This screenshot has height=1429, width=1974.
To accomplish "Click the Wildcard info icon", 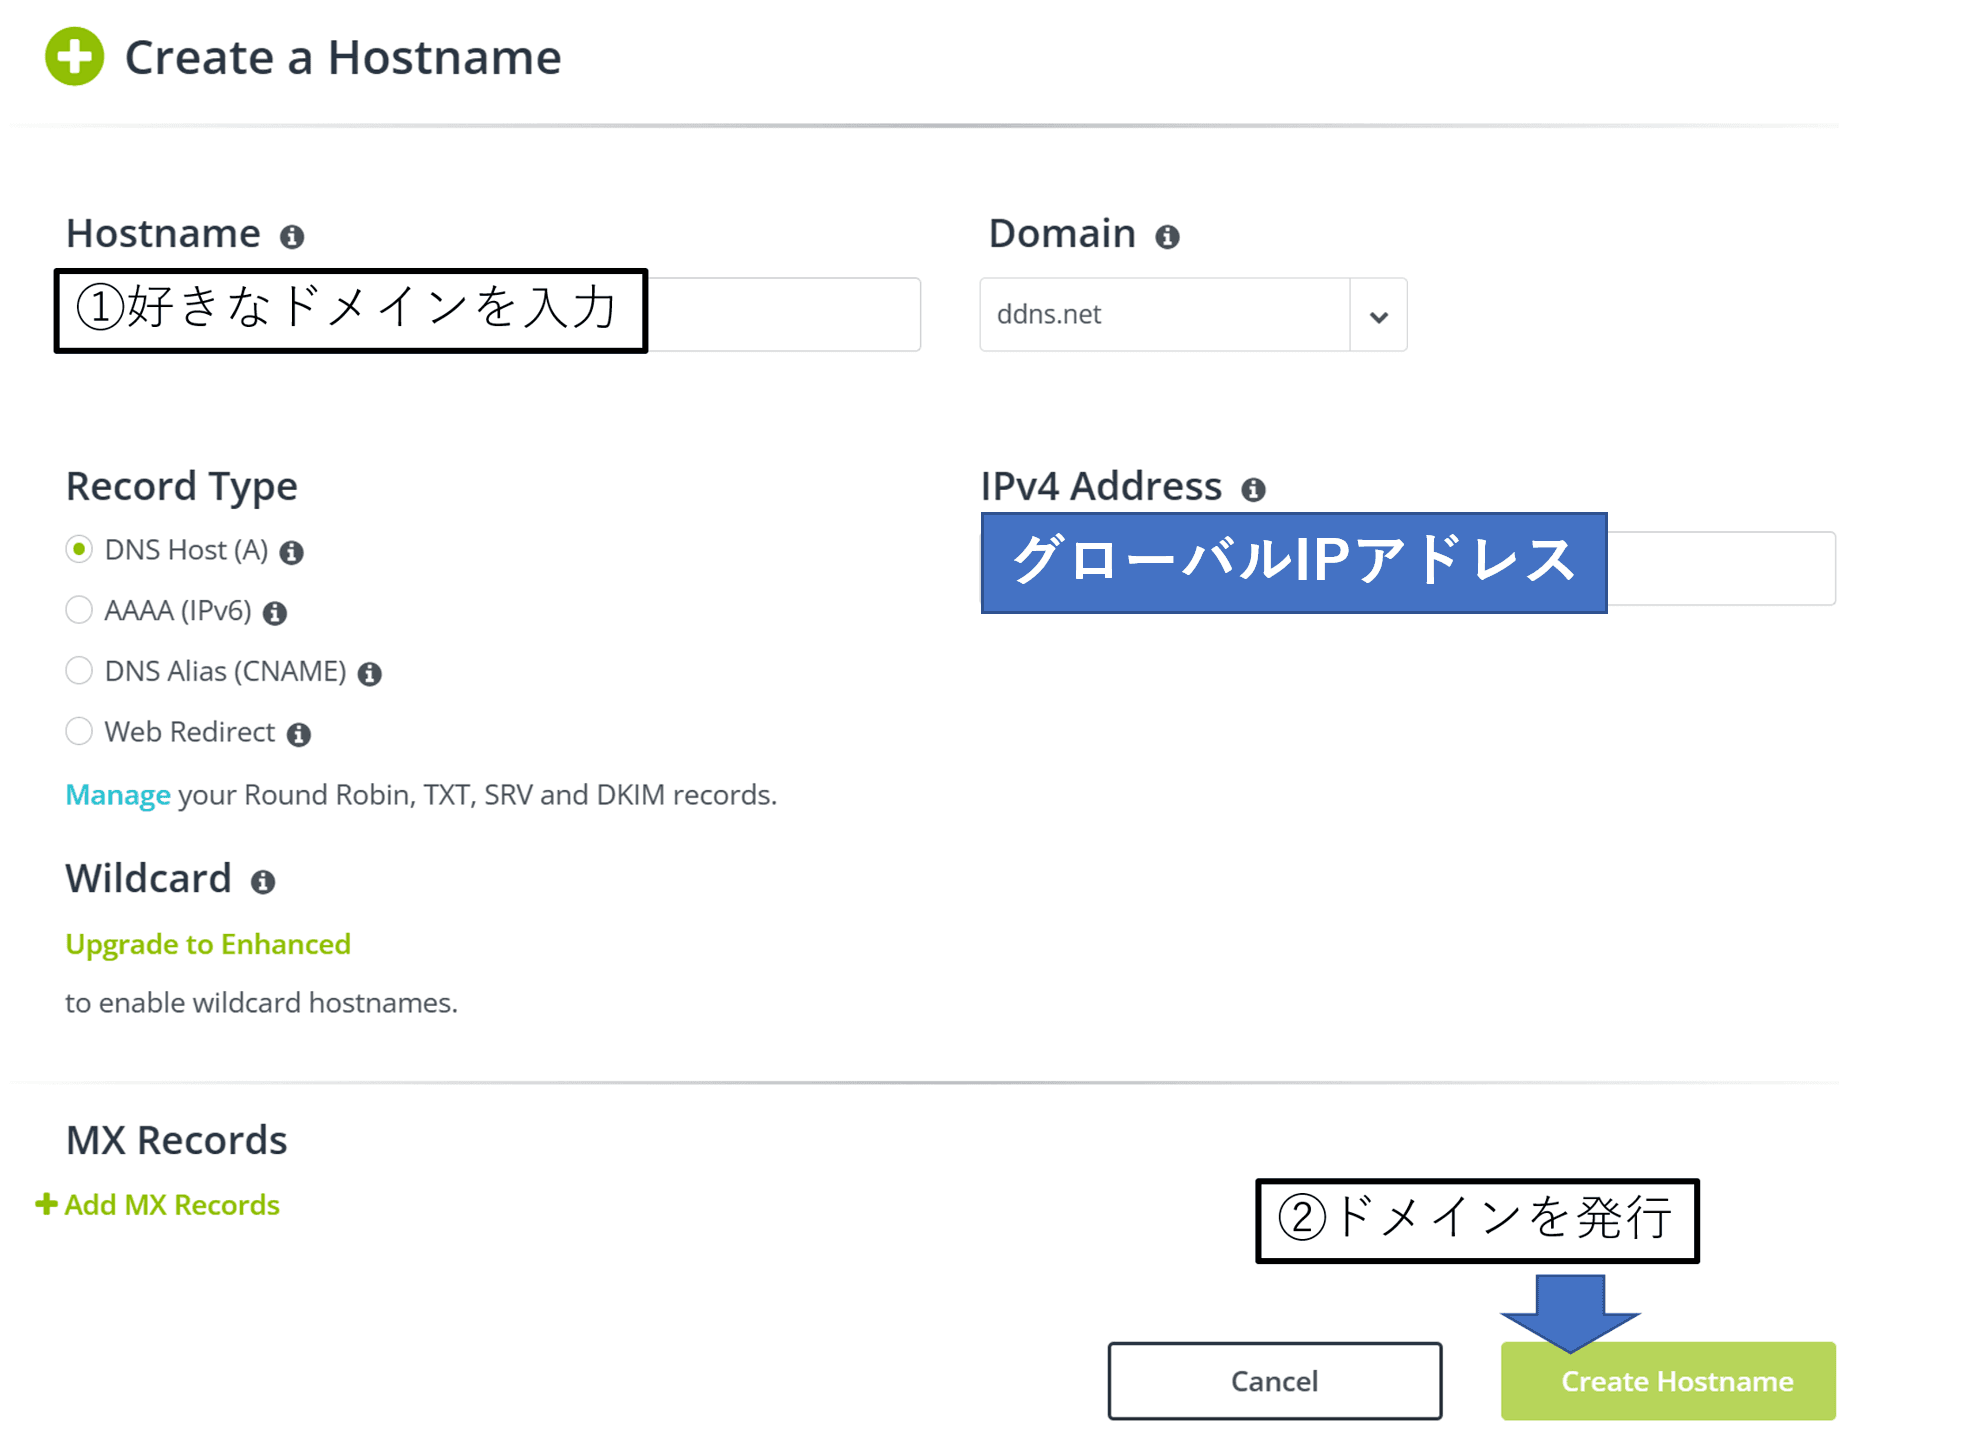I will (x=263, y=882).
